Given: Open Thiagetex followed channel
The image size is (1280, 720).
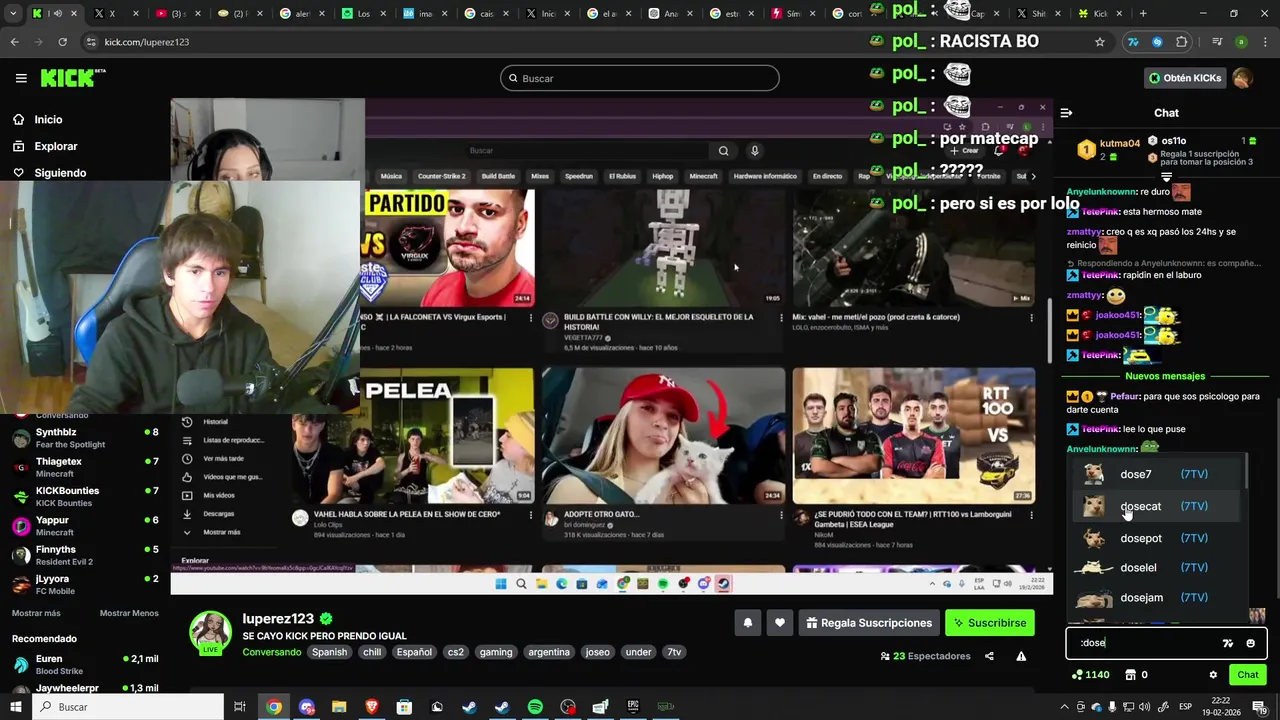Looking at the screenshot, I should pos(85,467).
